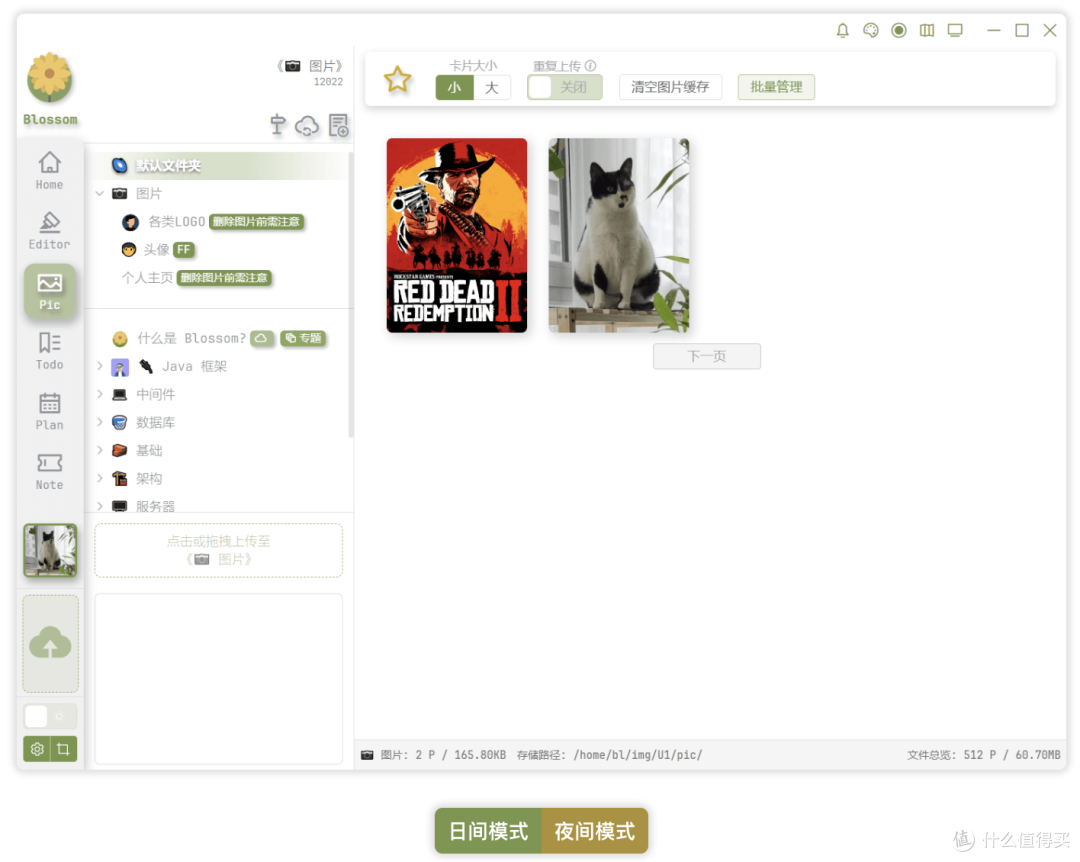The width and height of the screenshot is (1080, 862).
Task: Click the signpost icon above folder tree
Action: 278,125
